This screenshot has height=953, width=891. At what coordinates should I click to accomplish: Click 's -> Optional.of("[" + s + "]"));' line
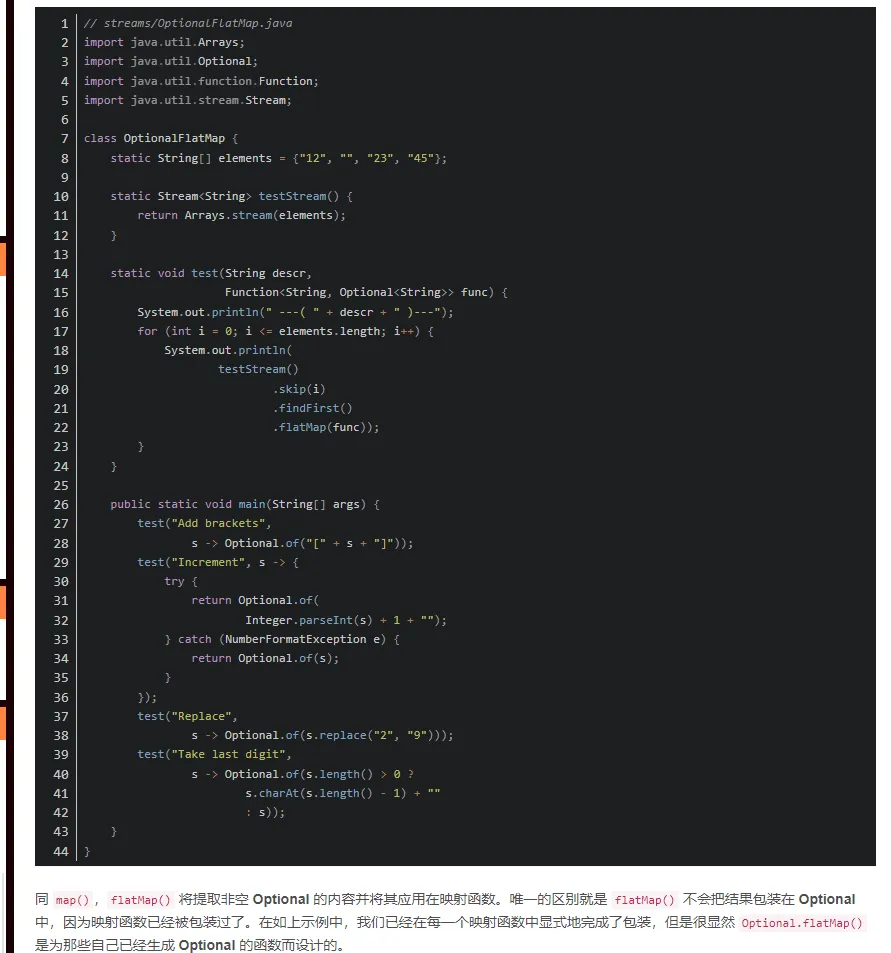(x=302, y=543)
